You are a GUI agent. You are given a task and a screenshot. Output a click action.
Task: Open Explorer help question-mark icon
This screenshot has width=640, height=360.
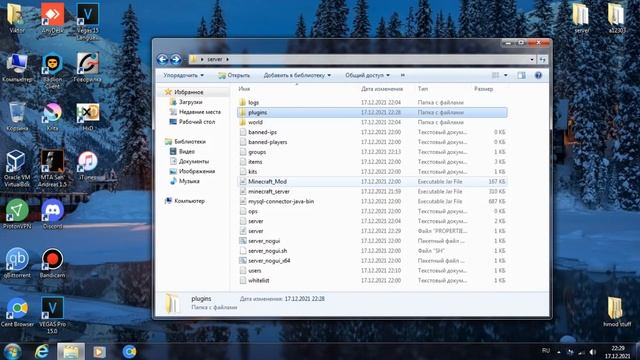pos(538,75)
